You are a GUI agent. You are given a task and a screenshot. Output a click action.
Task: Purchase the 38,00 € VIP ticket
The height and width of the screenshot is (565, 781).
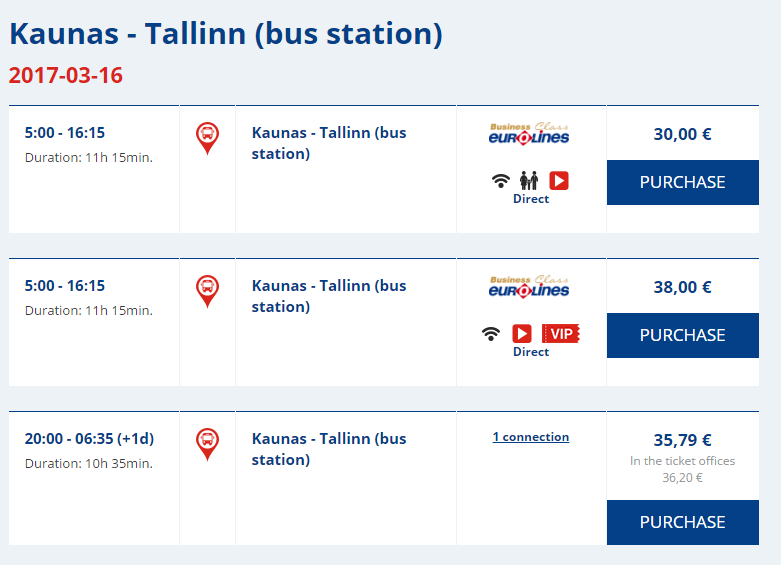point(682,335)
